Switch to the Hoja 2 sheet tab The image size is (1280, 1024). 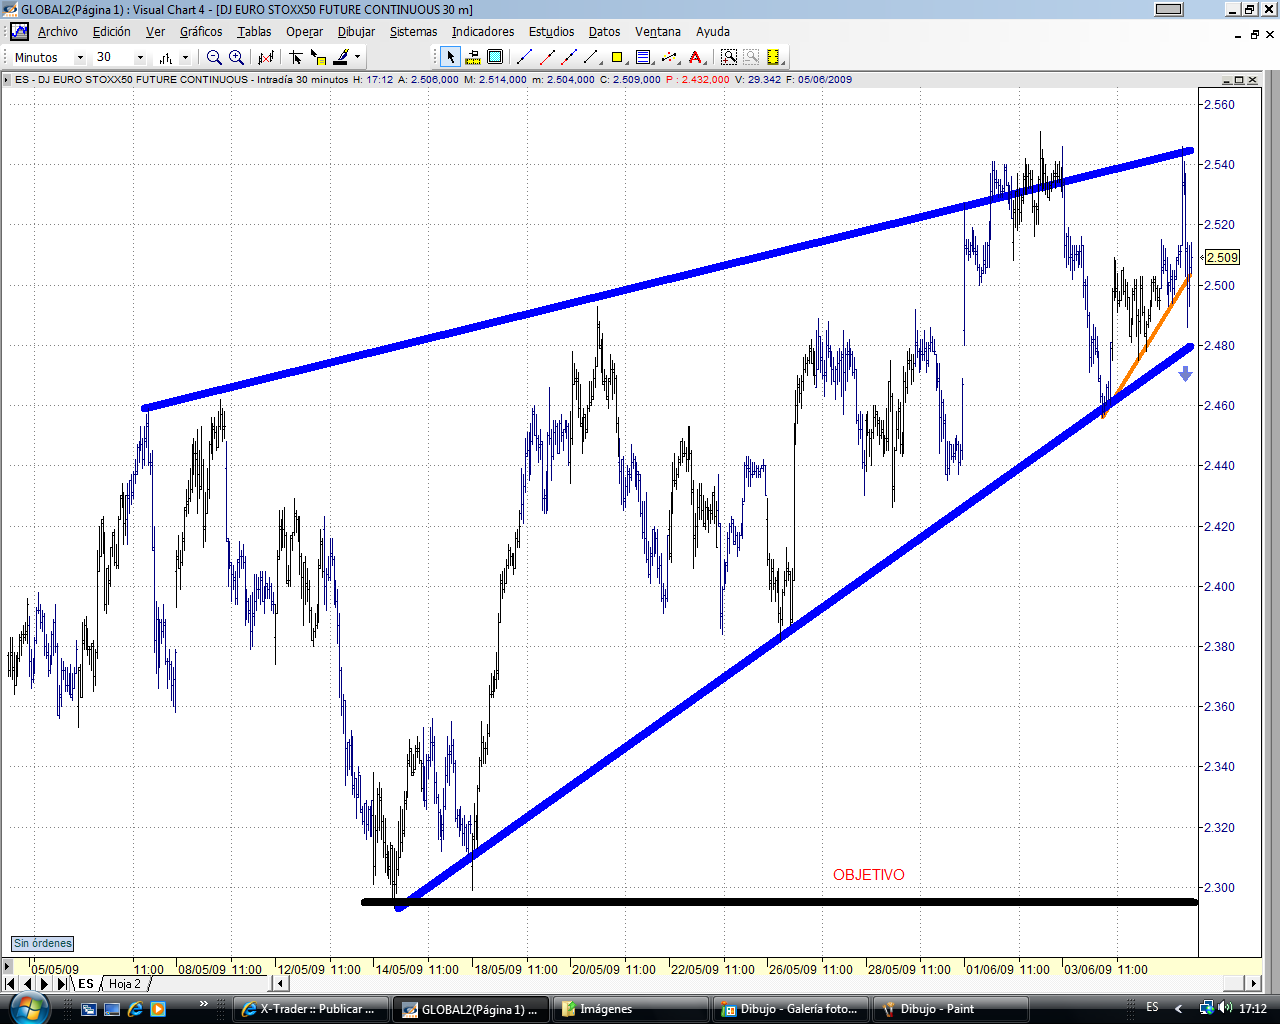(125, 984)
